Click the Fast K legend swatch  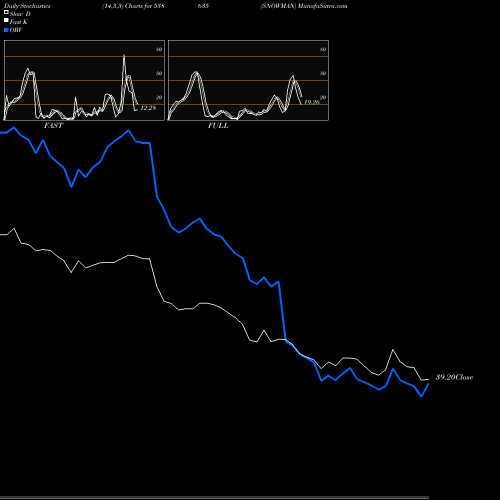pos(6,20)
